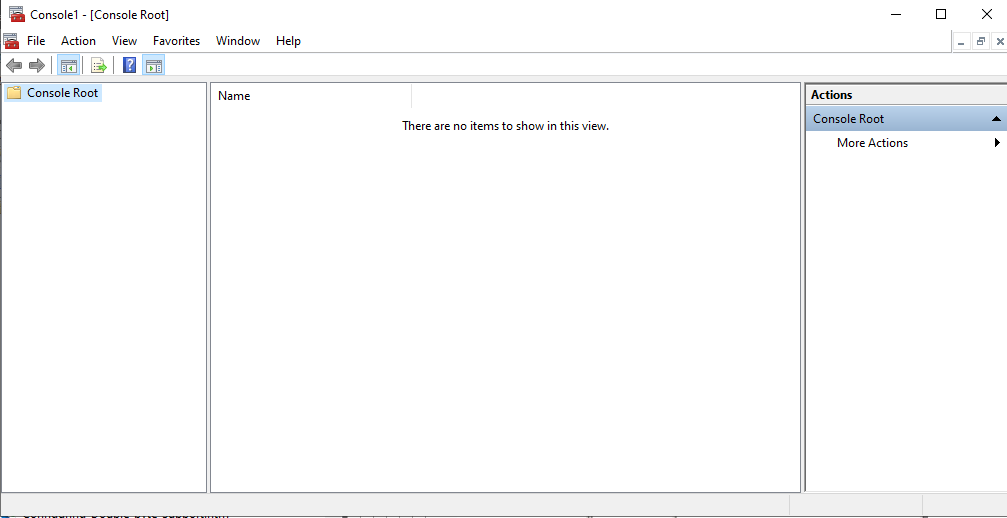Open the Help menu
Viewport: 1007px width, 518px height.
click(288, 41)
